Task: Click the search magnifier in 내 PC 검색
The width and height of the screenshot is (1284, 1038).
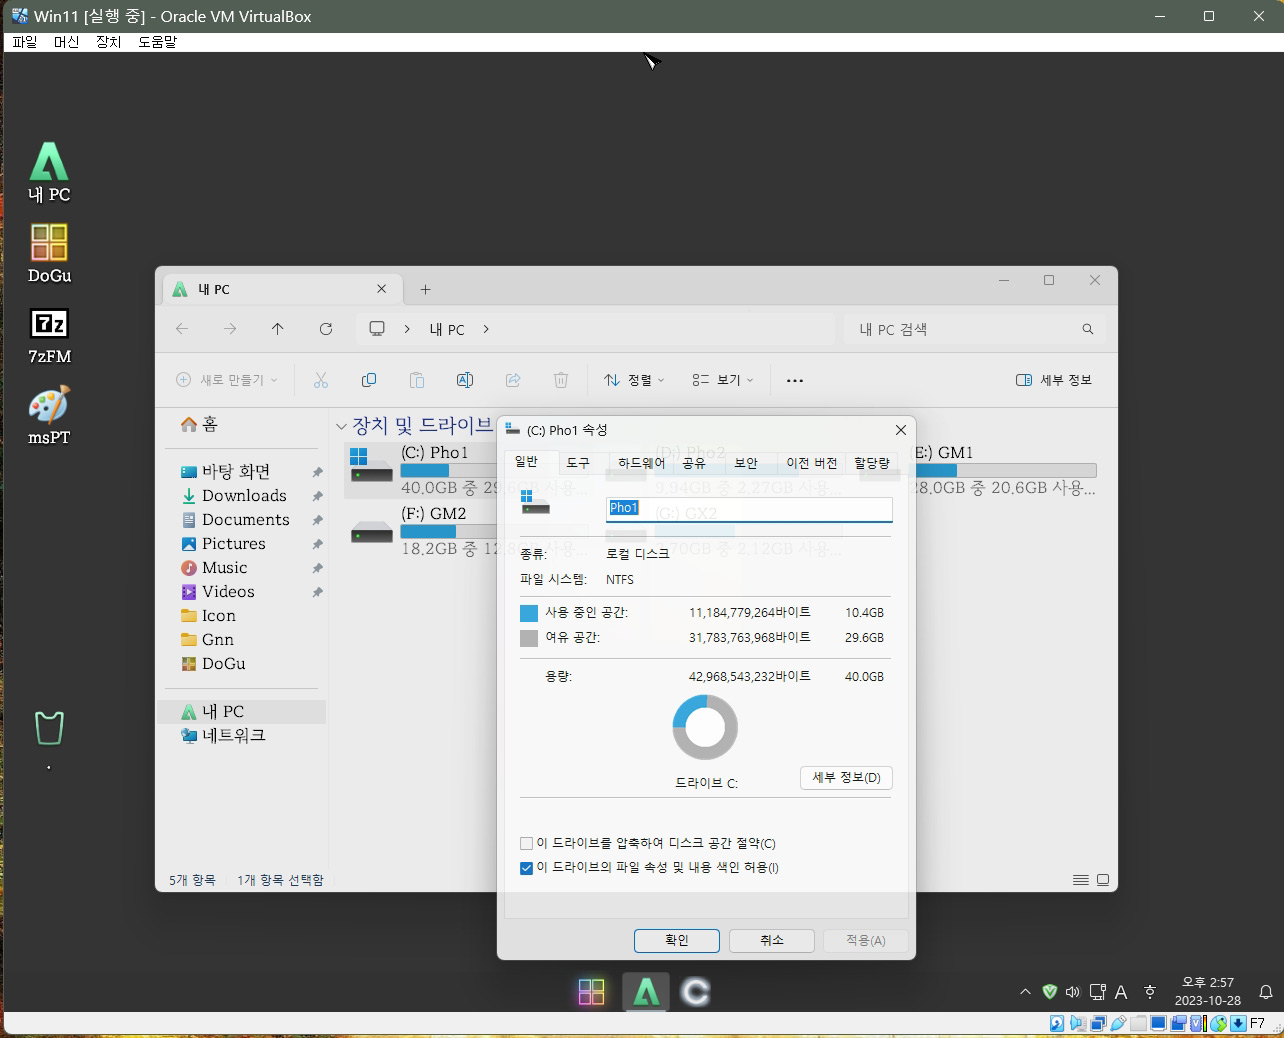Action: click(x=1088, y=329)
